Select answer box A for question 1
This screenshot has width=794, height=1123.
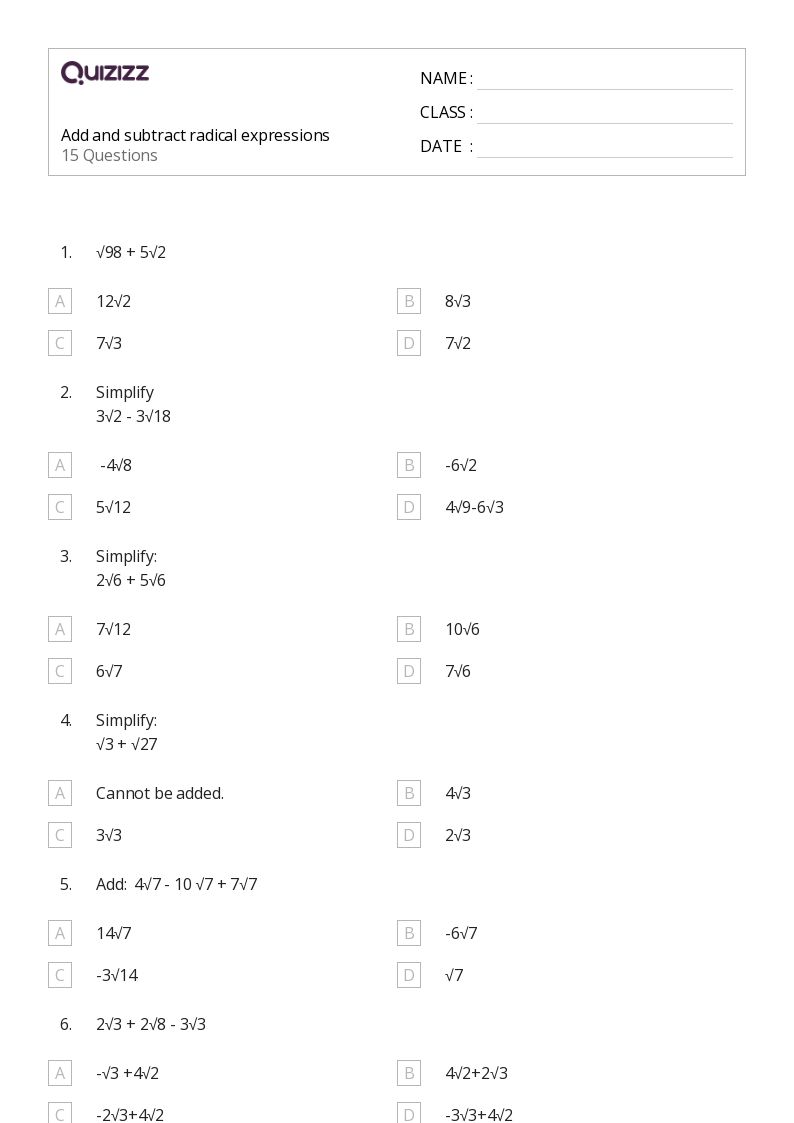click(x=60, y=301)
